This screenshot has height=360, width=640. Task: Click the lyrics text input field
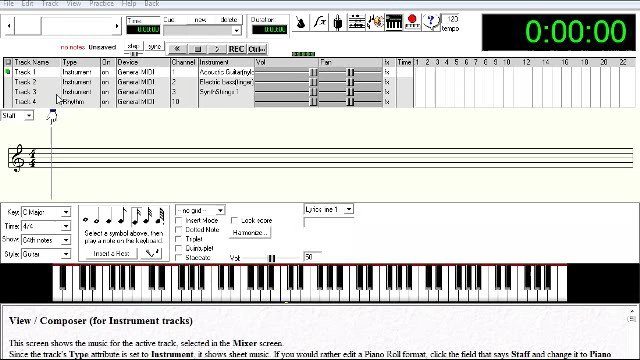[x=329, y=222]
